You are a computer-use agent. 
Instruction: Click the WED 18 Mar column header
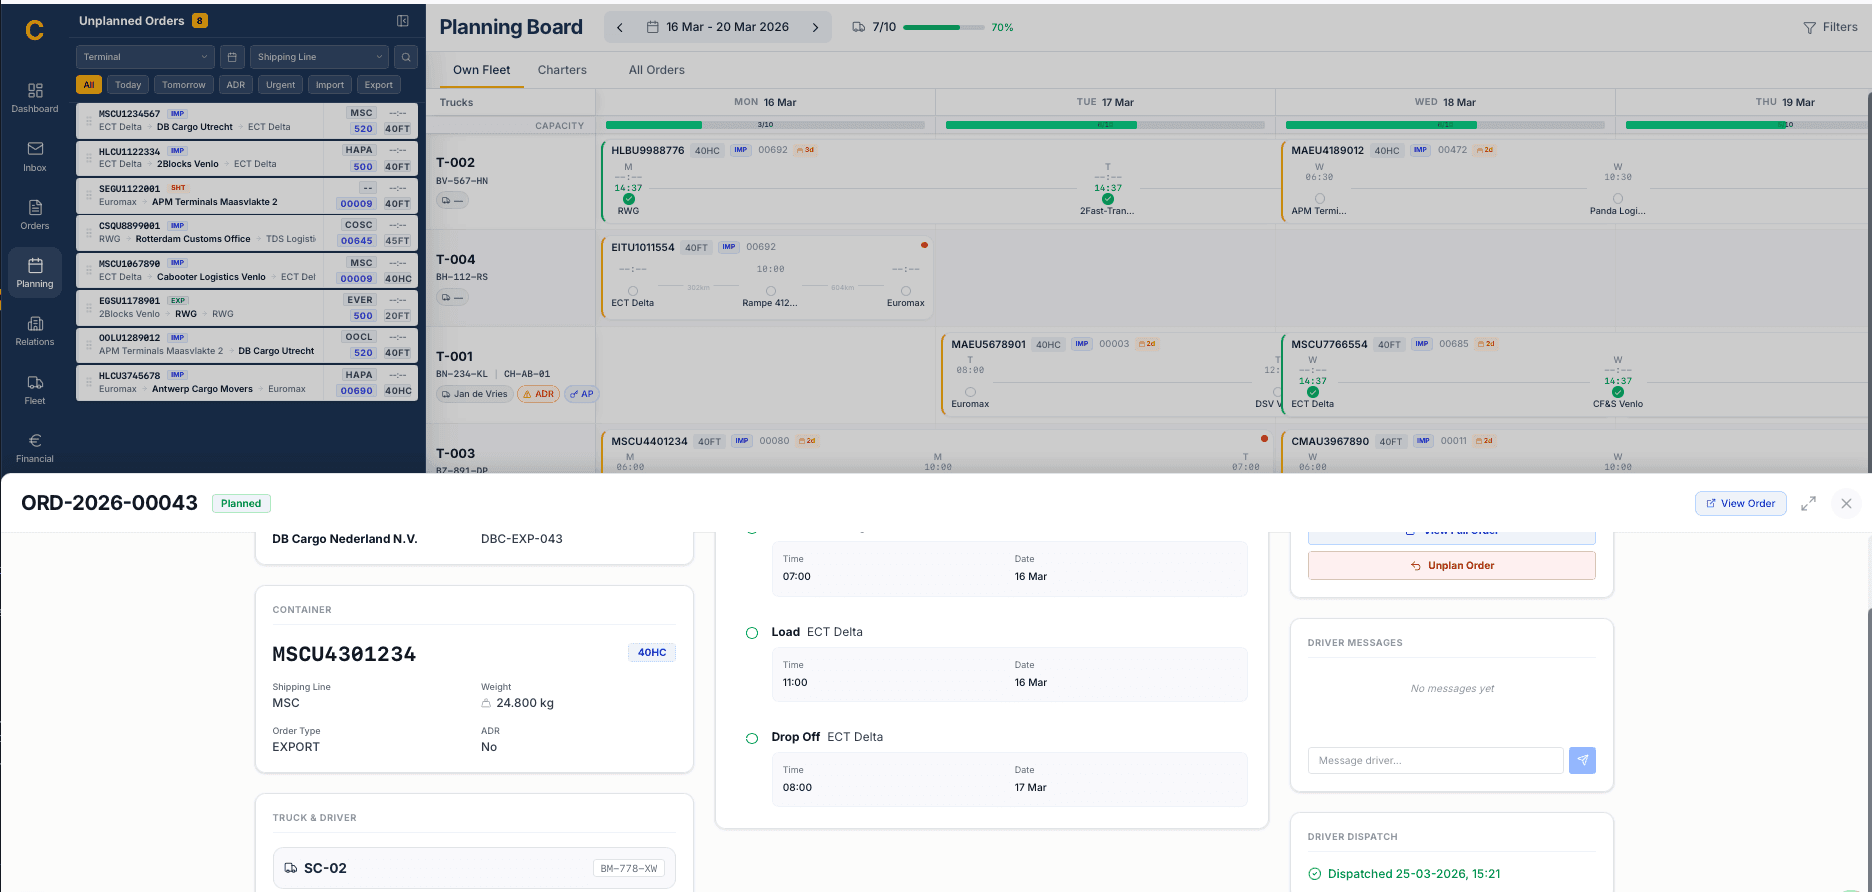coord(1445,102)
